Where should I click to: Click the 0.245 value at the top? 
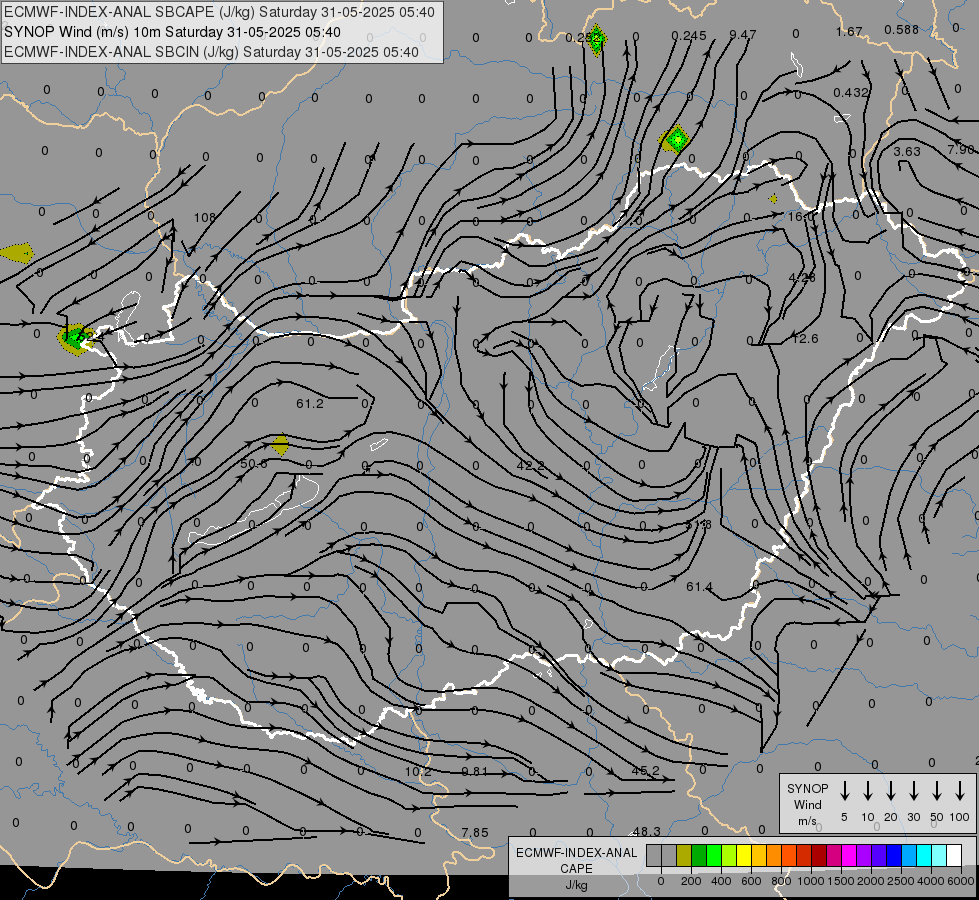[x=689, y=36]
